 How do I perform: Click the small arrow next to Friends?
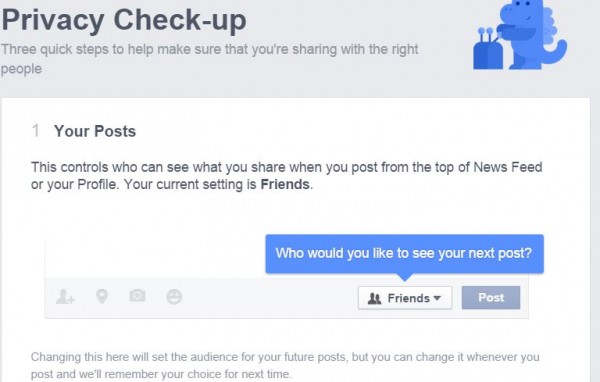437,298
